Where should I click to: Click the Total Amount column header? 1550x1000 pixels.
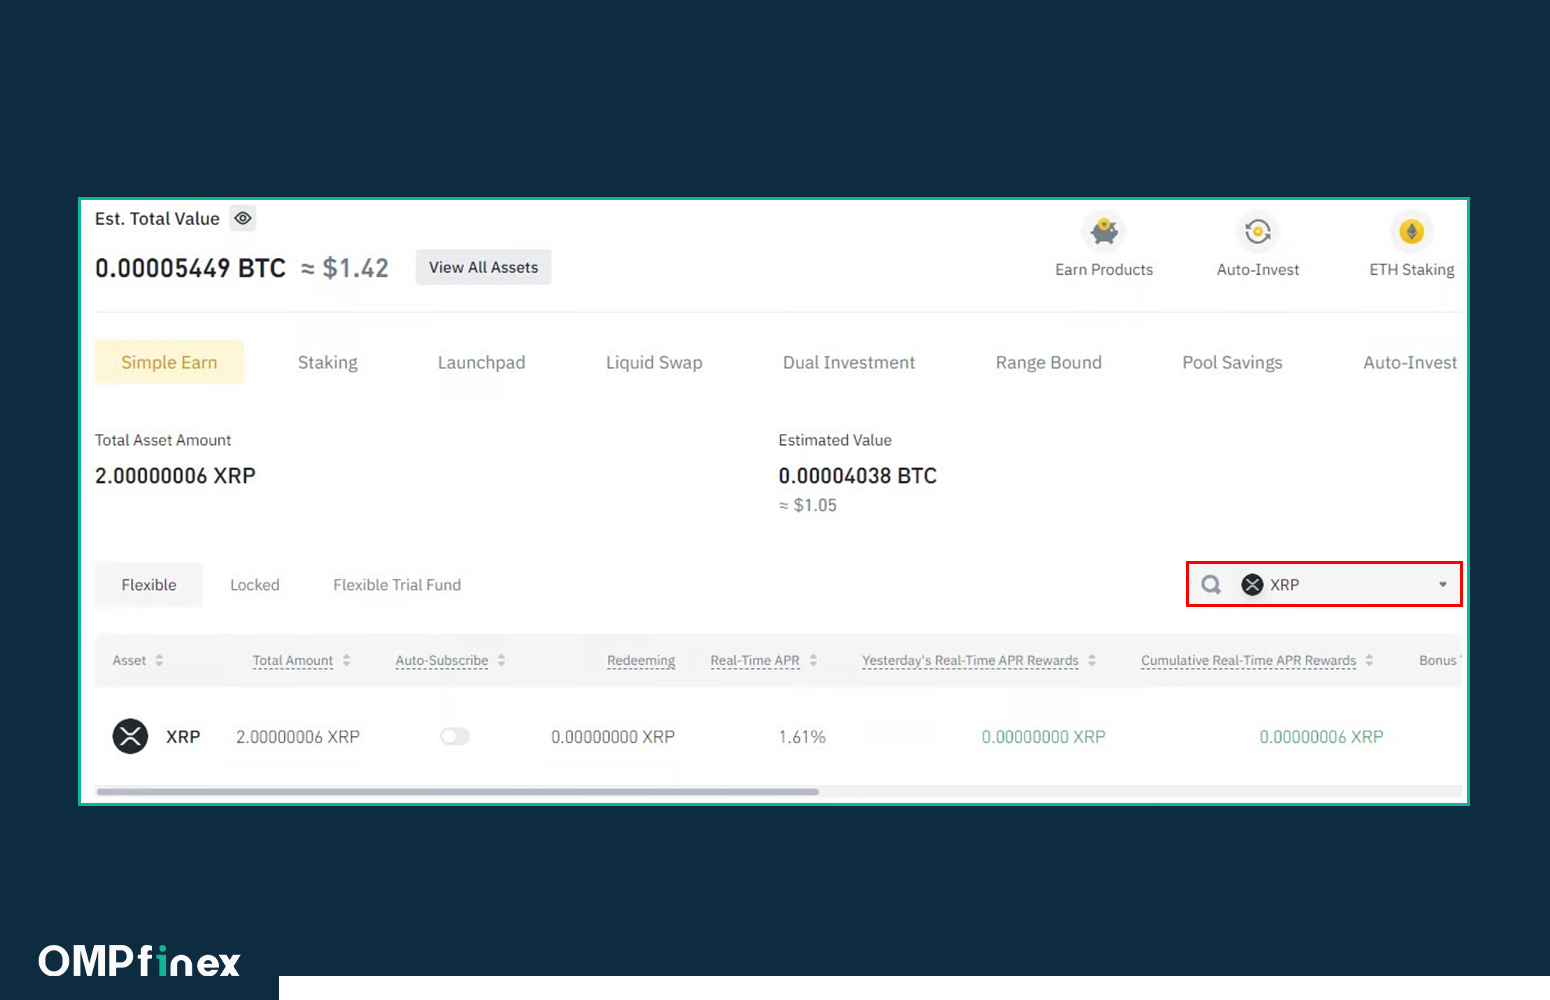(x=293, y=661)
